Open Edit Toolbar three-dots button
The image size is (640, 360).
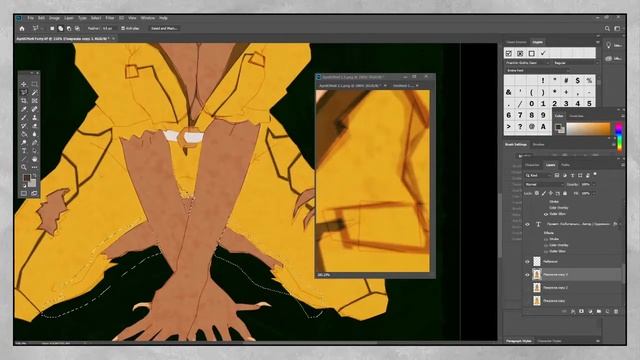click(34, 167)
